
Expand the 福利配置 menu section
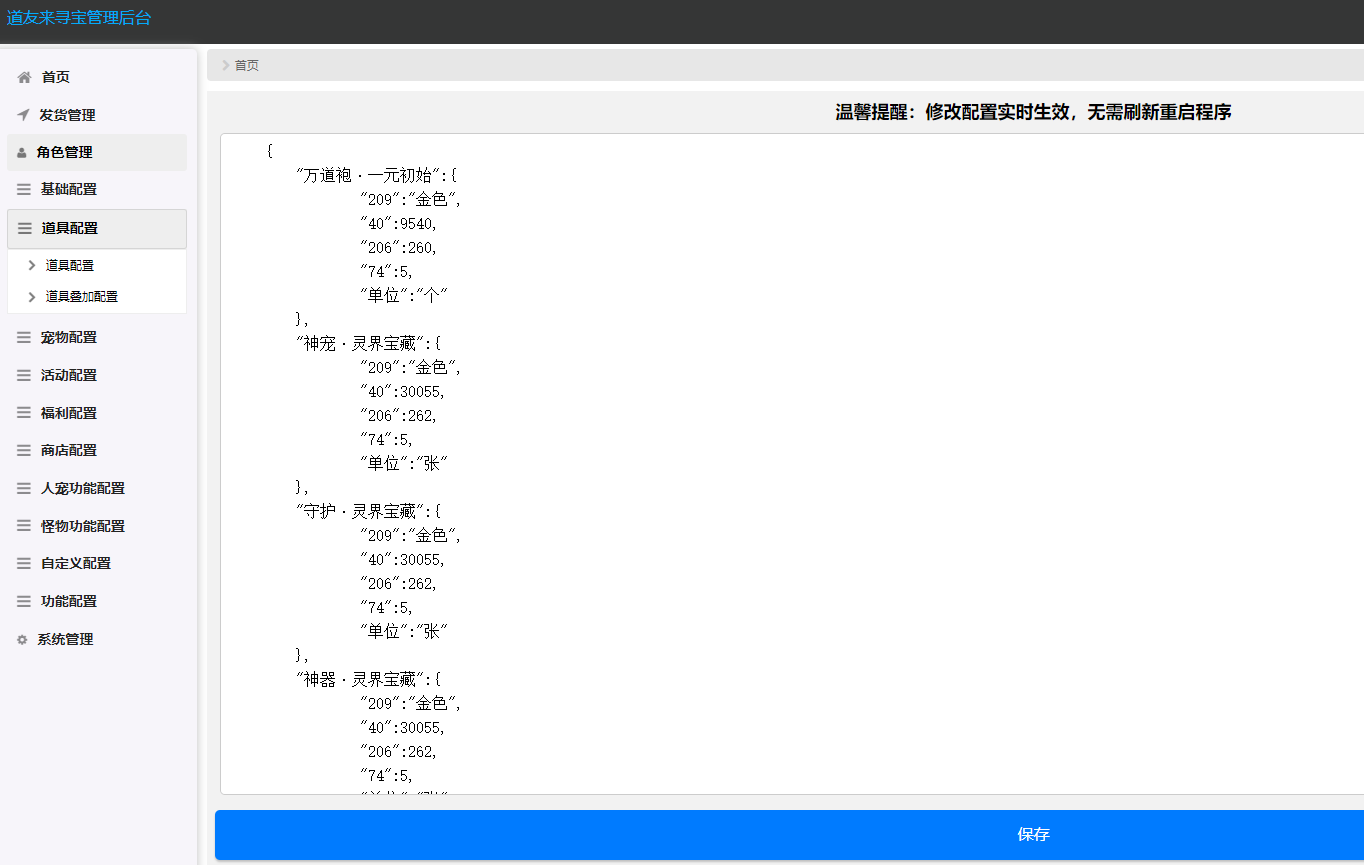69,413
